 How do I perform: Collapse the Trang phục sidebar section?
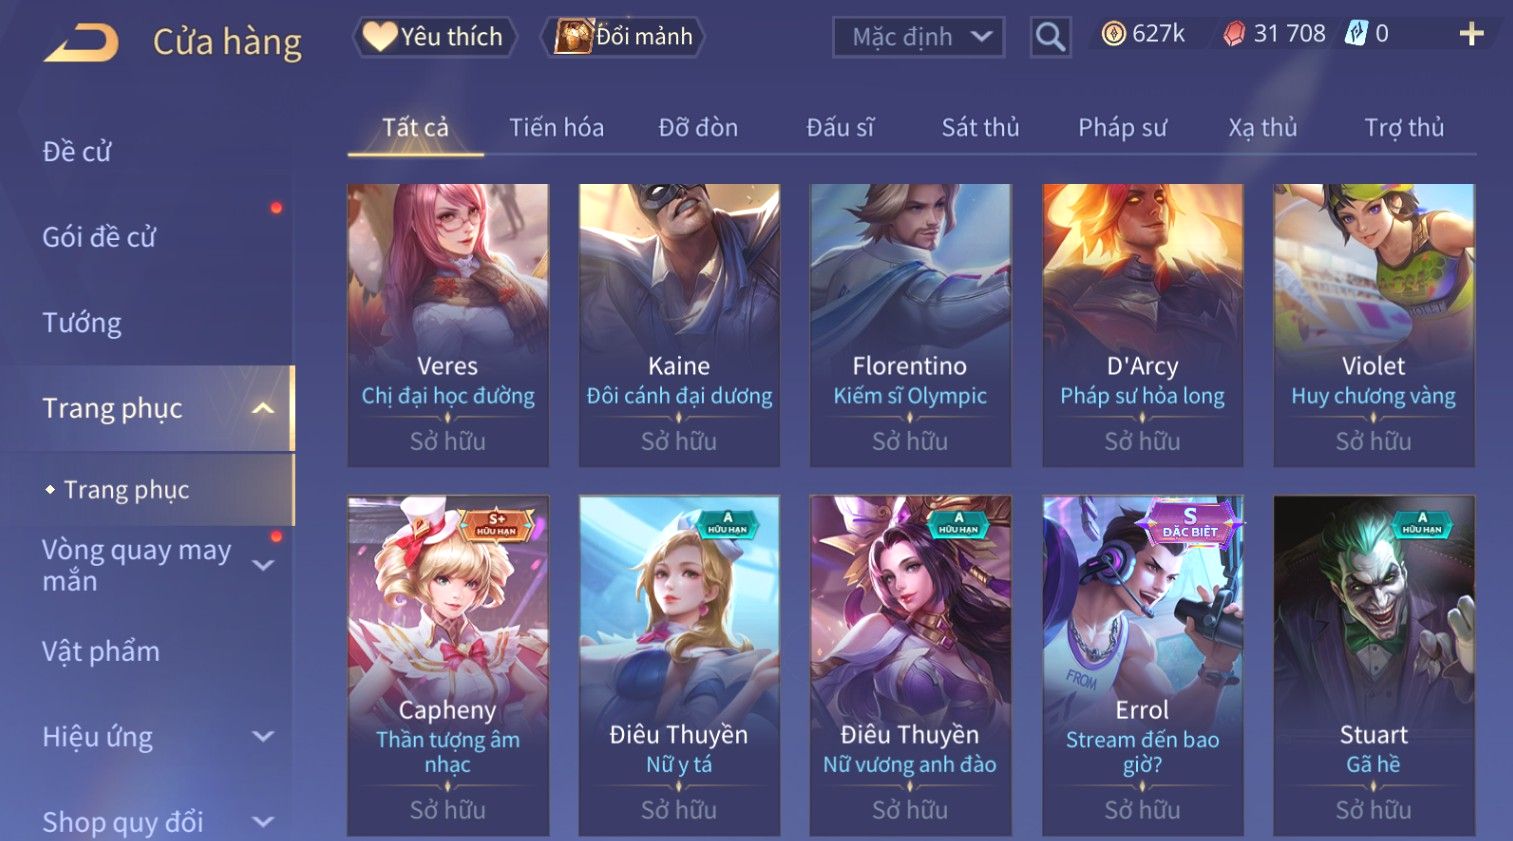point(263,408)
